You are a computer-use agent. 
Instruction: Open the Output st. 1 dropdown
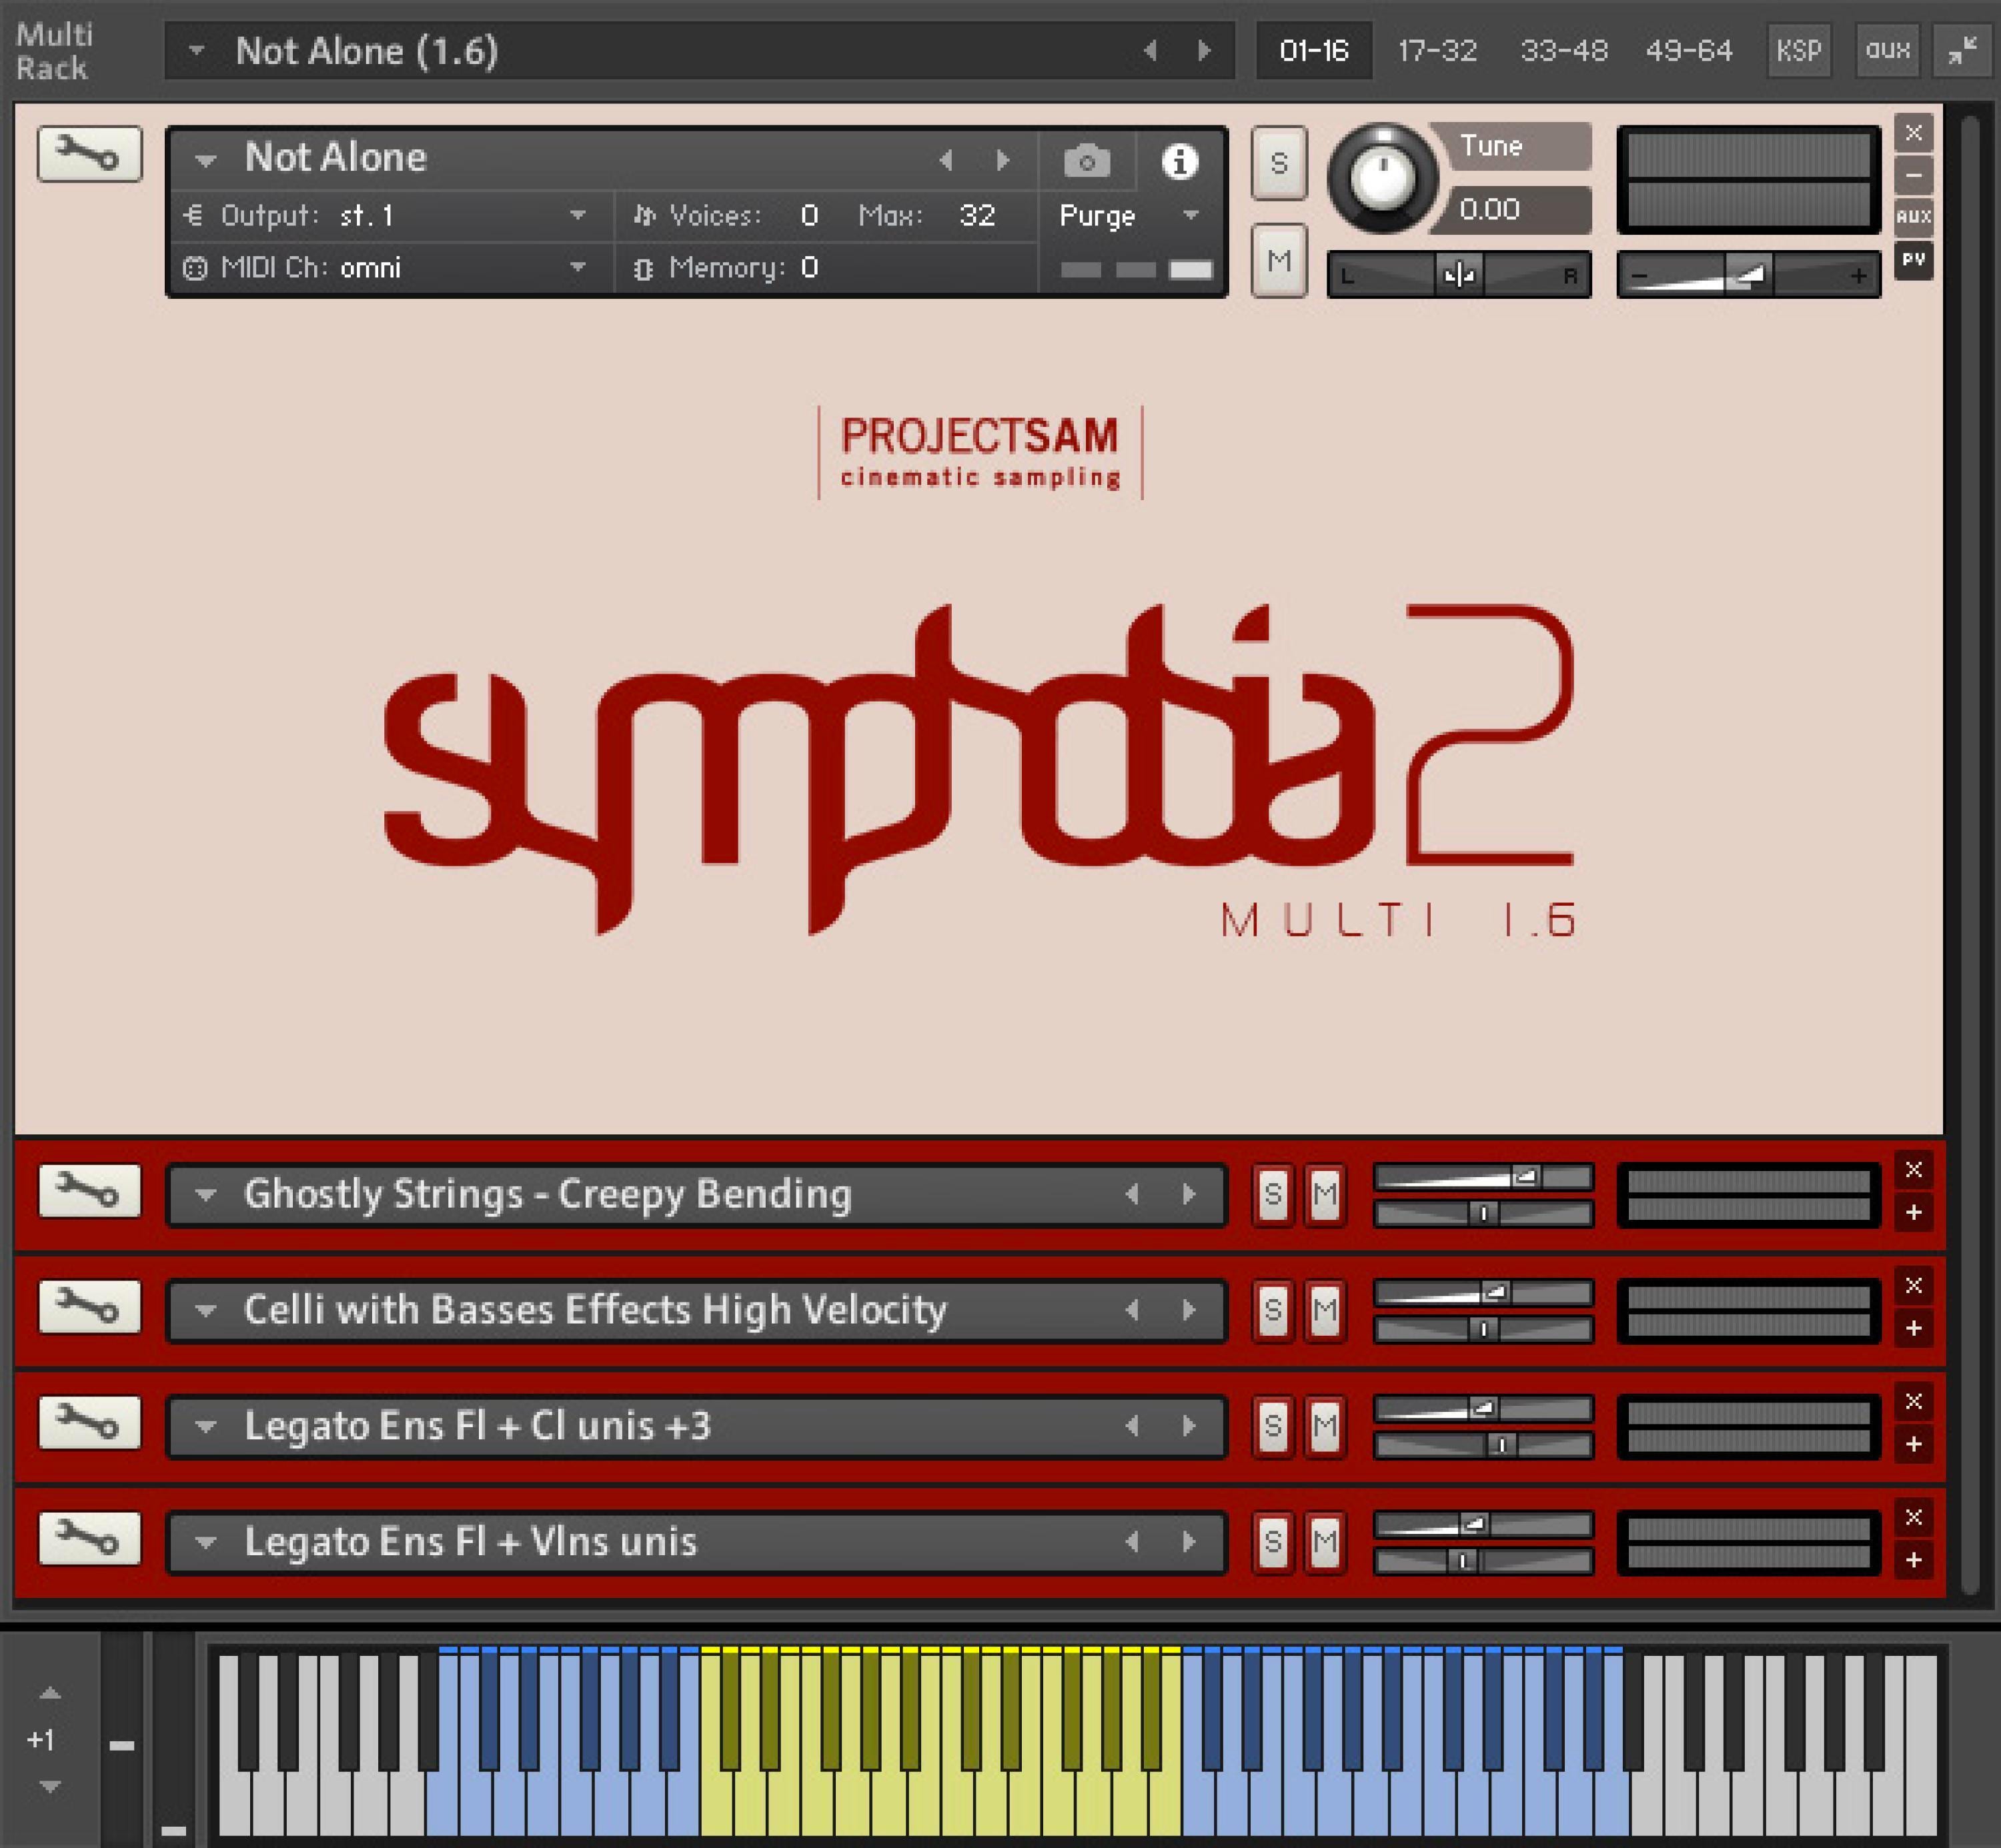click(x=578, y=215)
